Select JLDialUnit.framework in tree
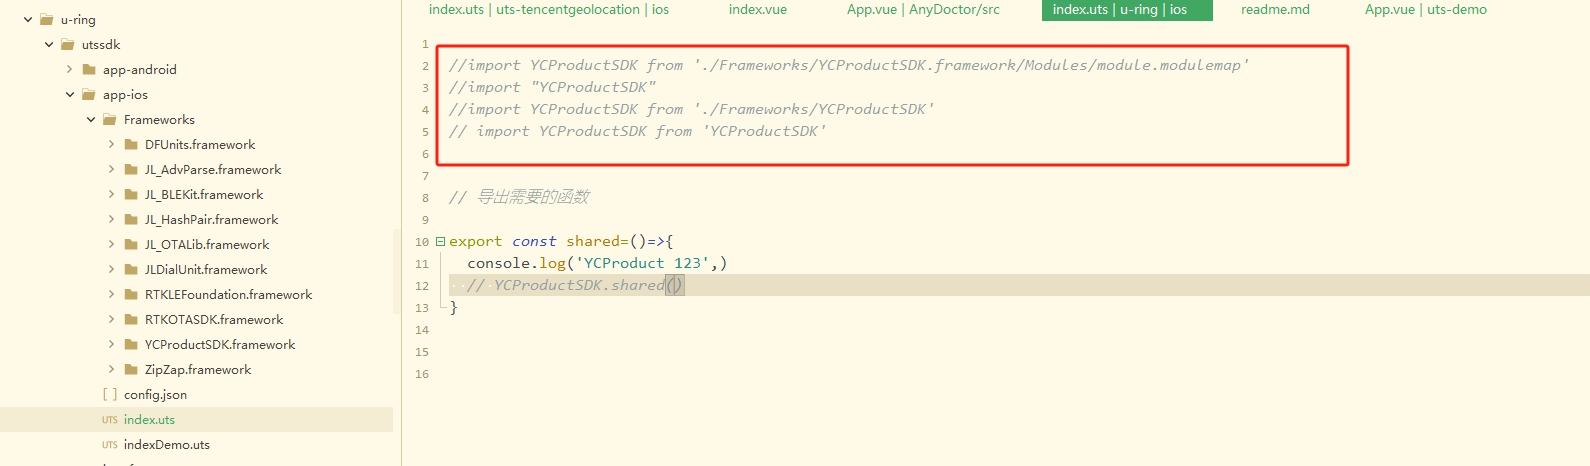Image resolution: width=1590 pixels, height=466 pixels. coord(206,270)
